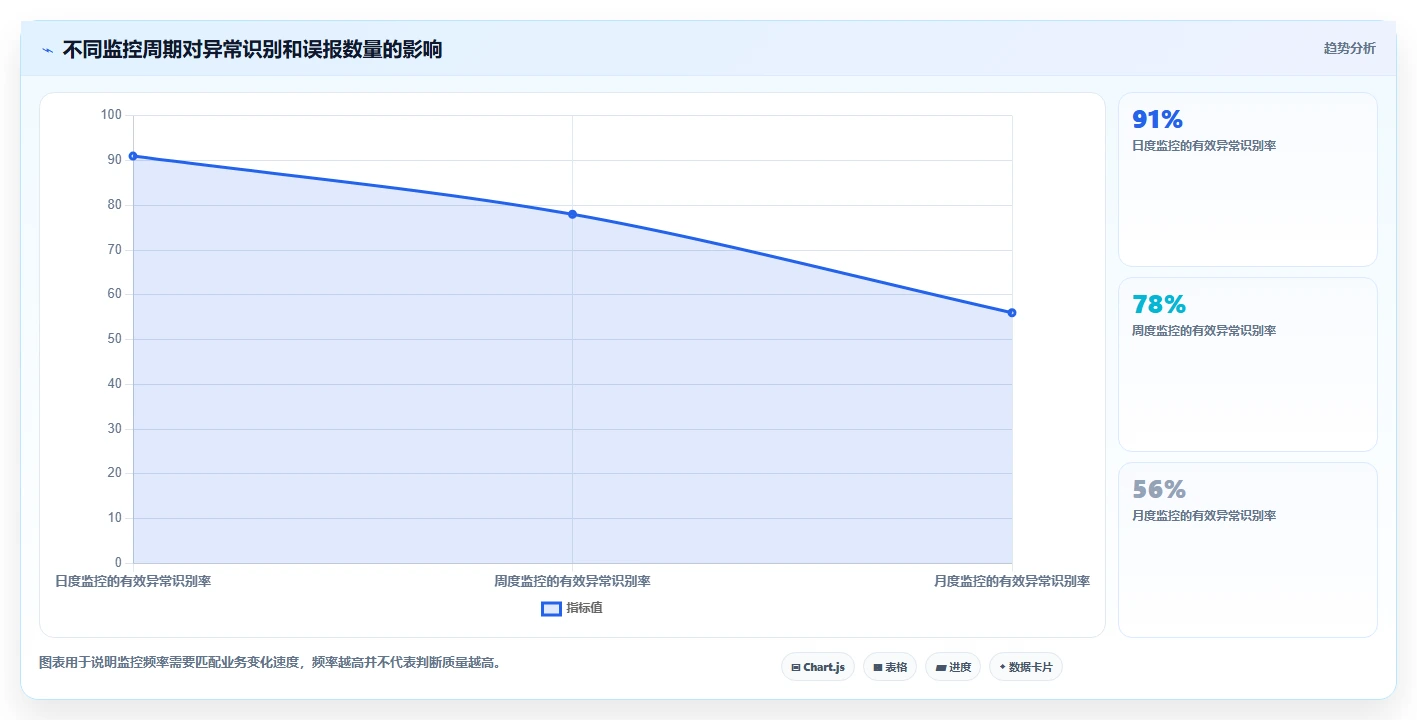Screen dimensions: 1417x720
Task: Click the 数据卡片 tag pill
Action: [x=1025, y=667]
